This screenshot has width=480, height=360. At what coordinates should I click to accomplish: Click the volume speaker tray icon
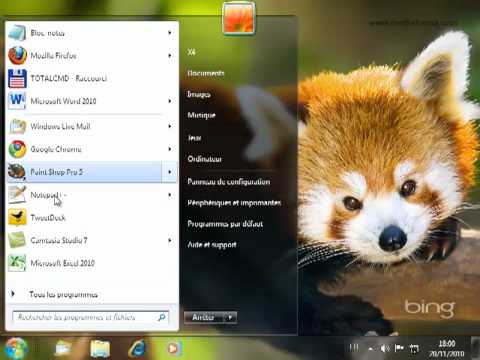coord(385,349)
